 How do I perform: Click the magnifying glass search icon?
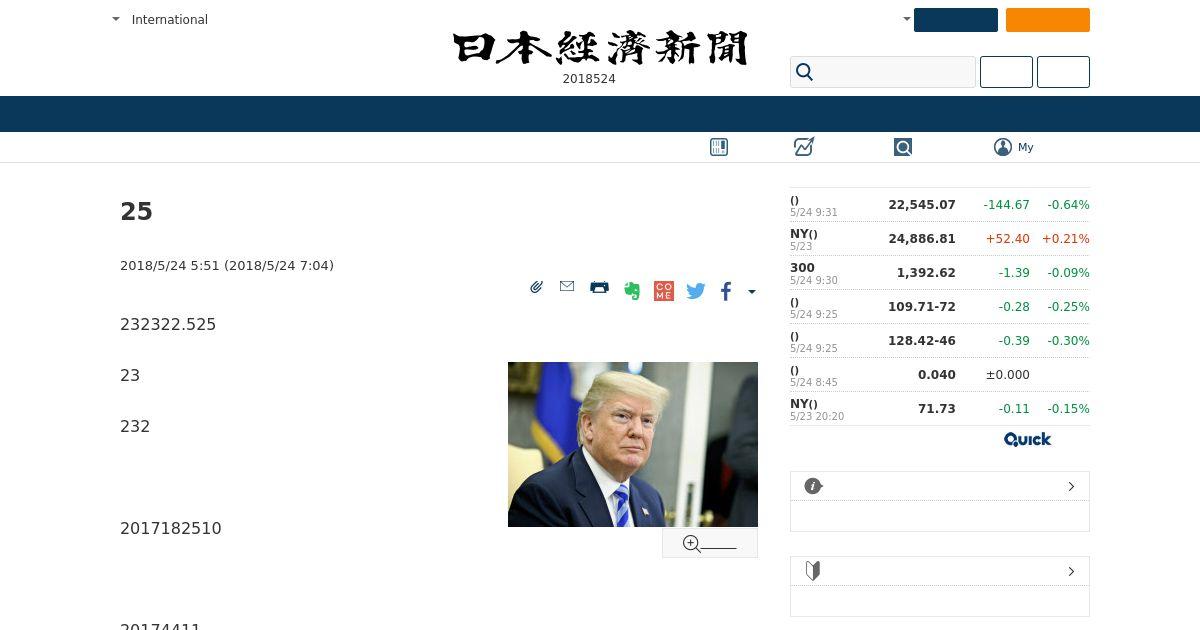point(805,72)
